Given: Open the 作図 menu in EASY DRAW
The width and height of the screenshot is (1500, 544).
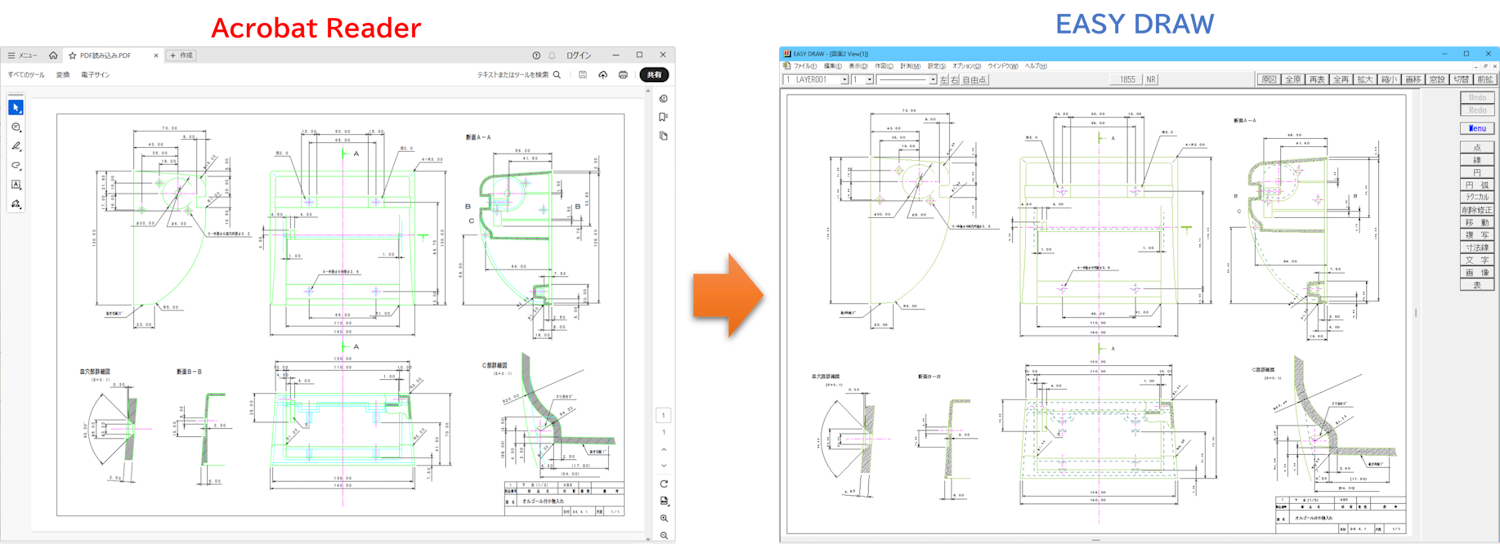Looking at the screenshot, I should click(883, 66).
